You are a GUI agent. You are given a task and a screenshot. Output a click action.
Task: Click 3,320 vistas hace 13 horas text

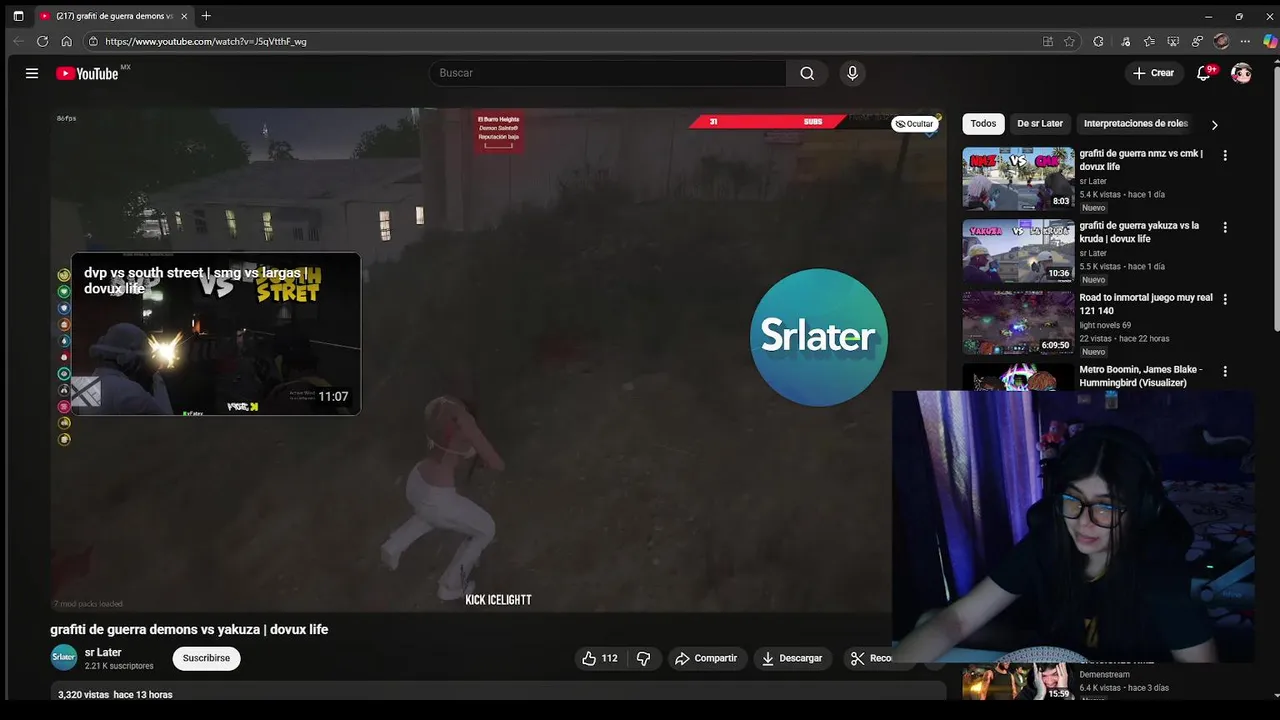[115, 694]
